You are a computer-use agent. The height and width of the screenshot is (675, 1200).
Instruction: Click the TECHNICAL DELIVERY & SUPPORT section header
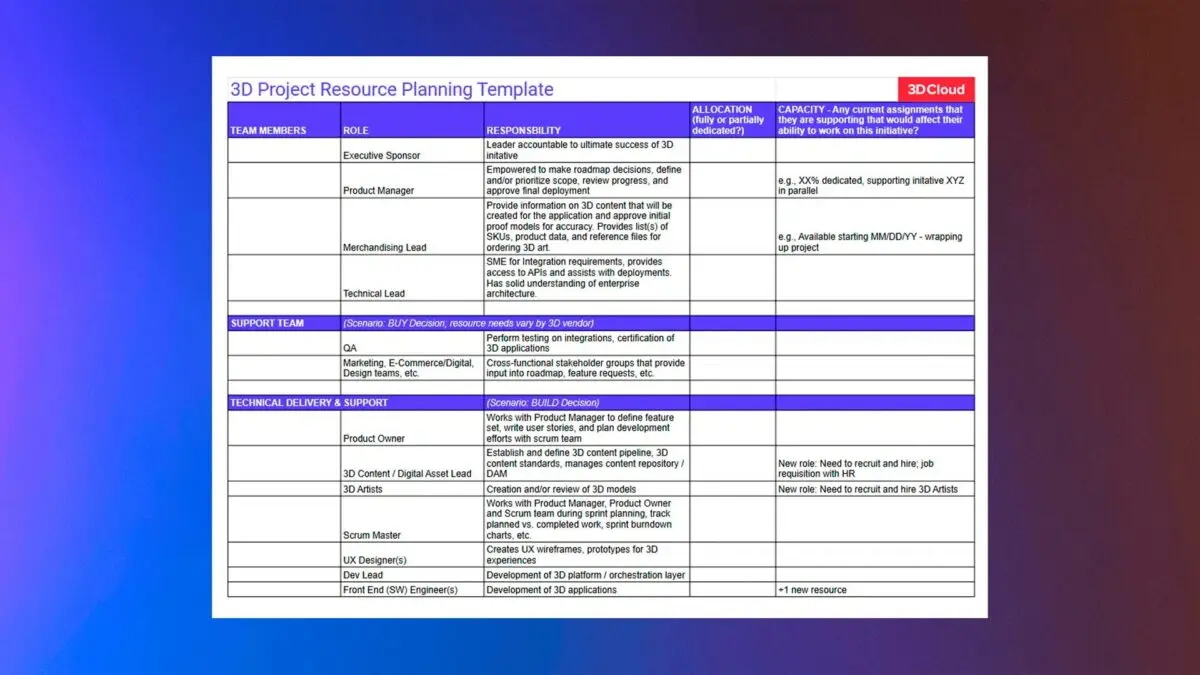coord(309,403)
